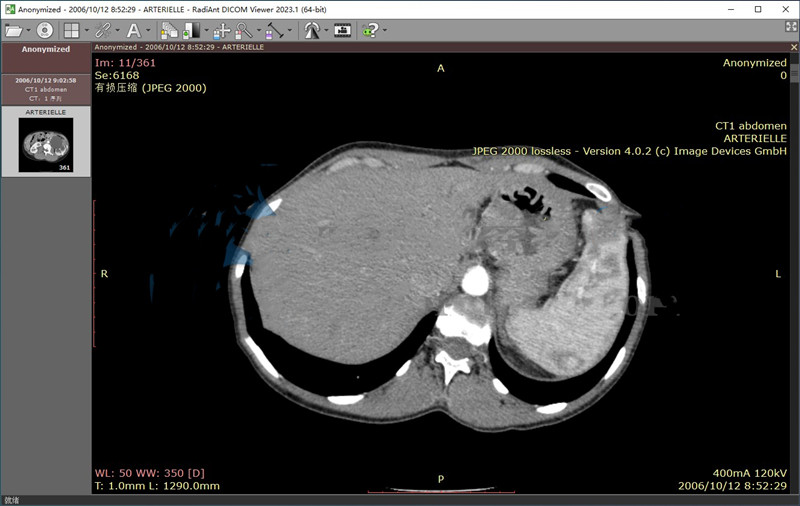800x506 pixels.
Task: Toggle full screen mode icon
Action: 791,27
